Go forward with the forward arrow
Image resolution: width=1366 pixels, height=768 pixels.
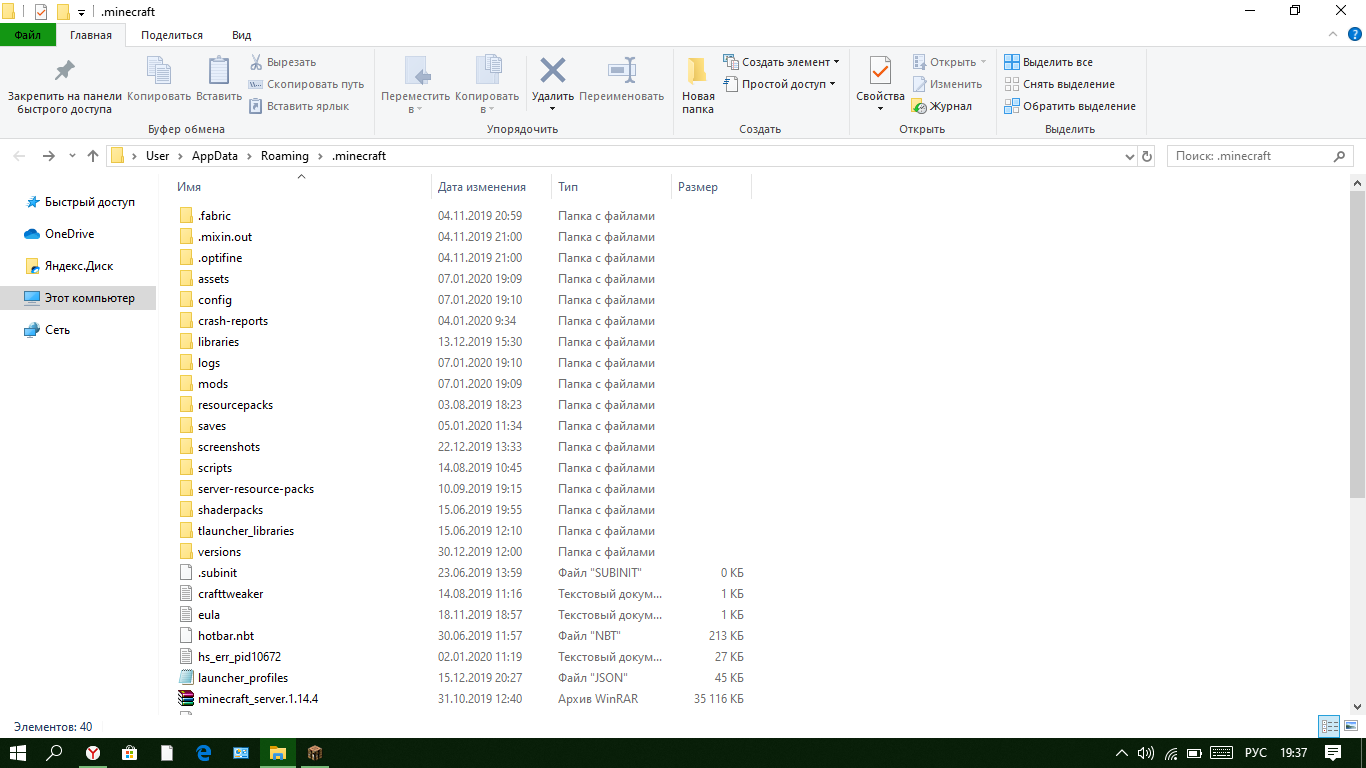click(x=48, y=156)
